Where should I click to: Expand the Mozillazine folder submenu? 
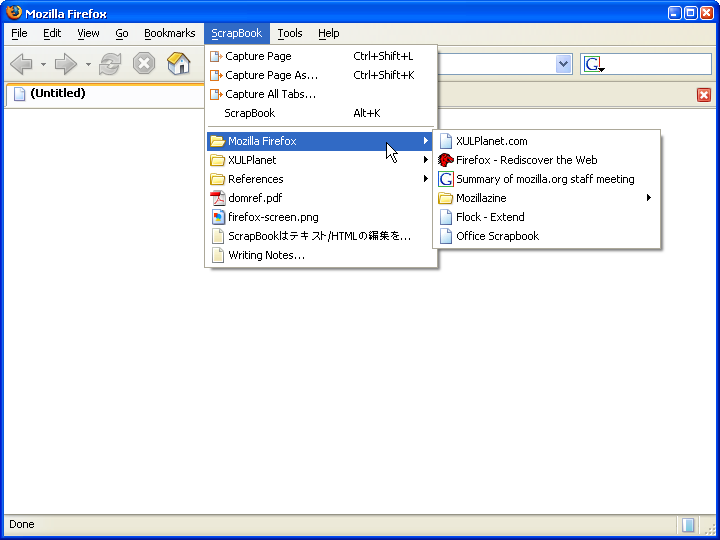(x=546, y=198)
